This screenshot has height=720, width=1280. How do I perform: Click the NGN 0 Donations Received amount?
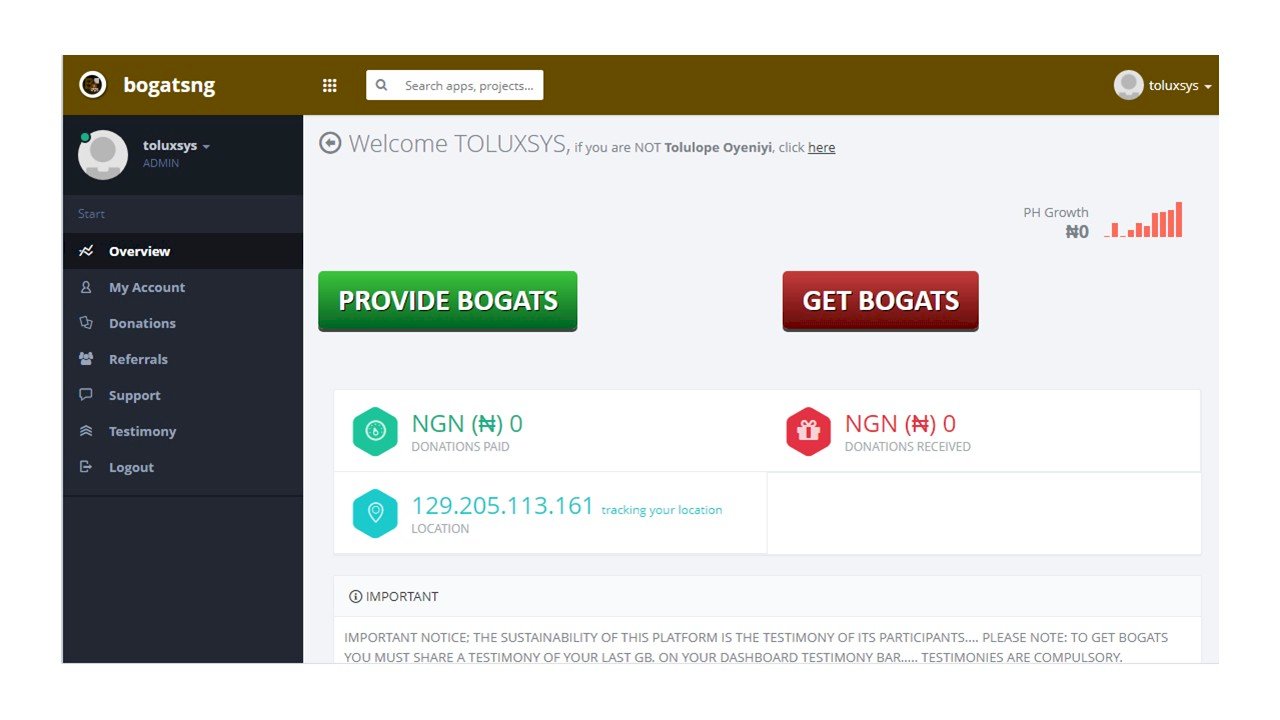click(900, 424)
